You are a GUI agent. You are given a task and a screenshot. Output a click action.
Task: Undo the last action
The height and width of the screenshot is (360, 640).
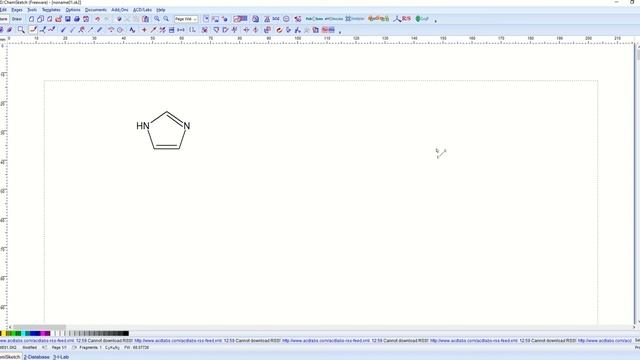pyautogui.click(x=98, y=19)
